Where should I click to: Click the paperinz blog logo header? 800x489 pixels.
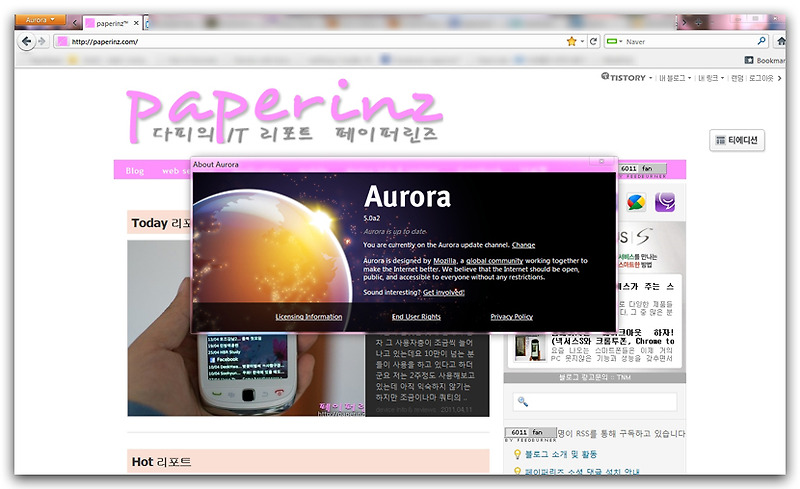click(x=284, y=112)
